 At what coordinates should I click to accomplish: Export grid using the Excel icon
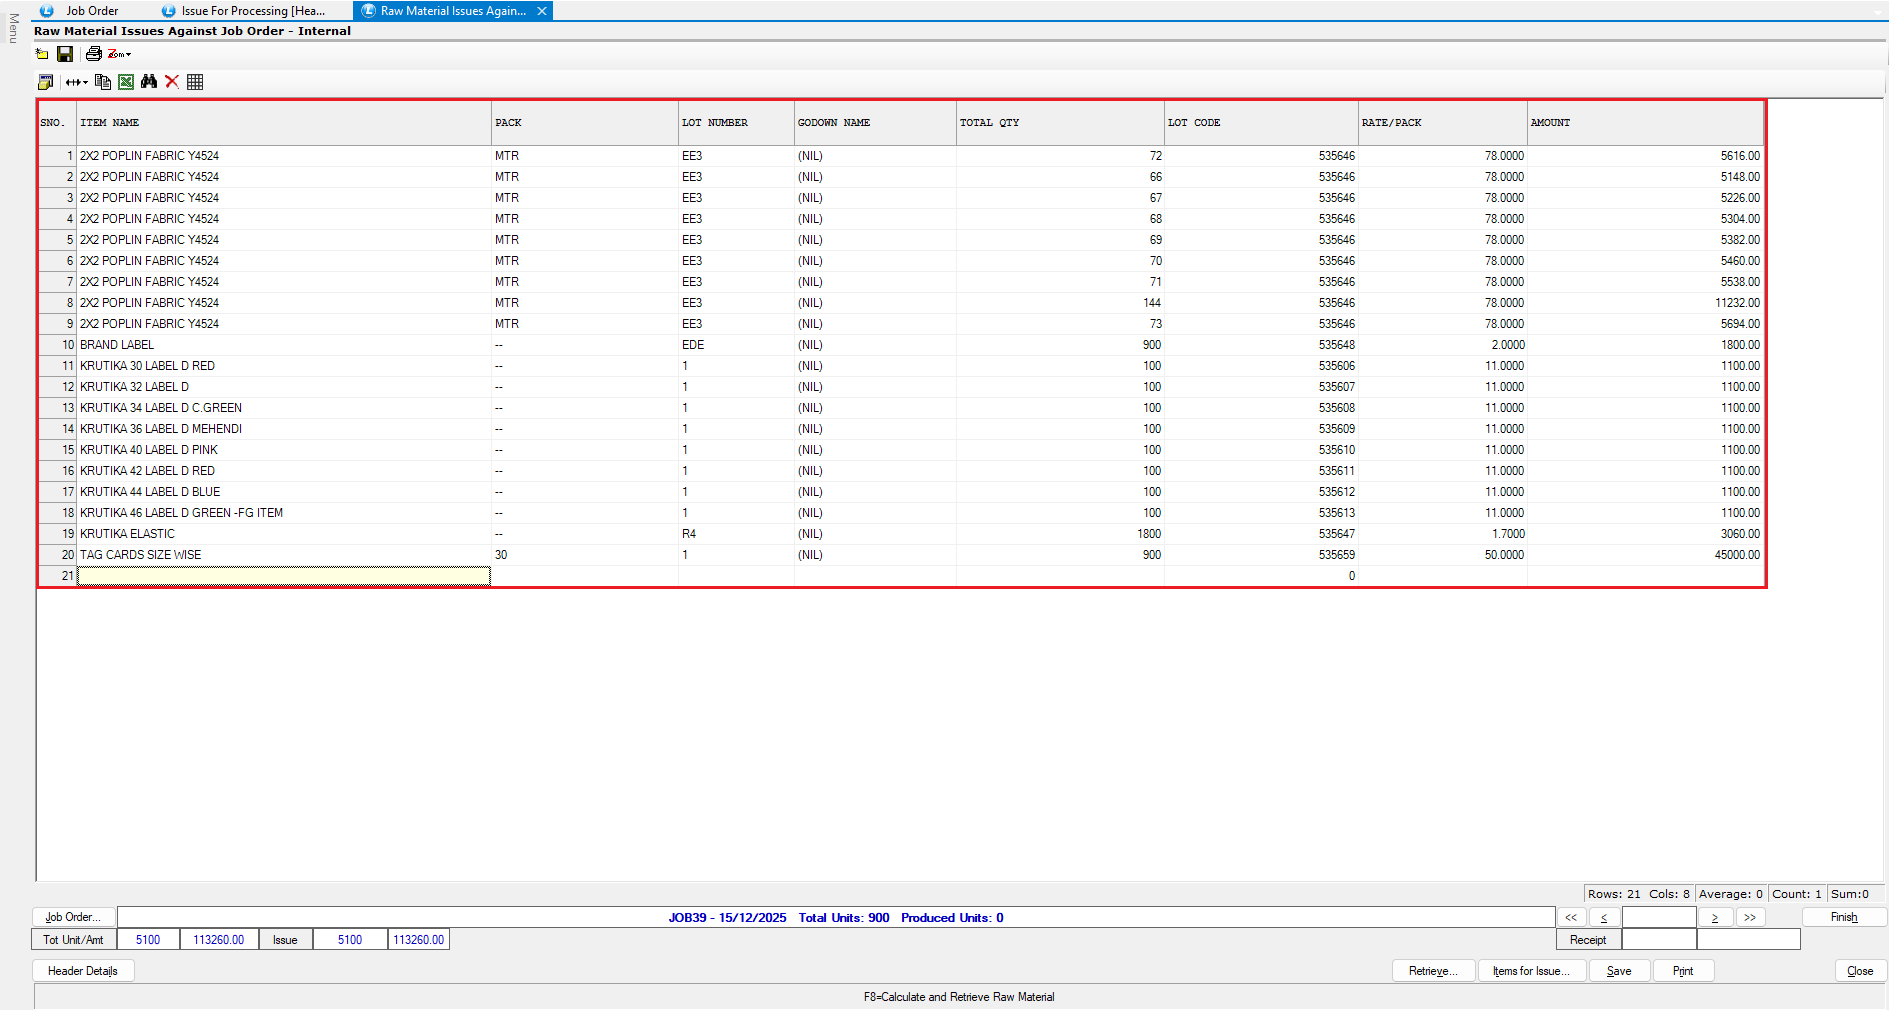tap(126, 82)
